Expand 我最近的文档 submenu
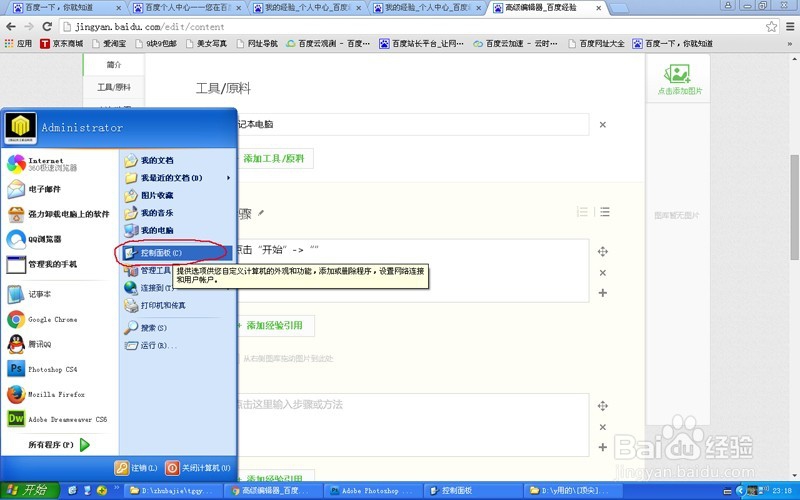Image resolution: width=800 pixels, height=500 pixels. pos(178,178)
